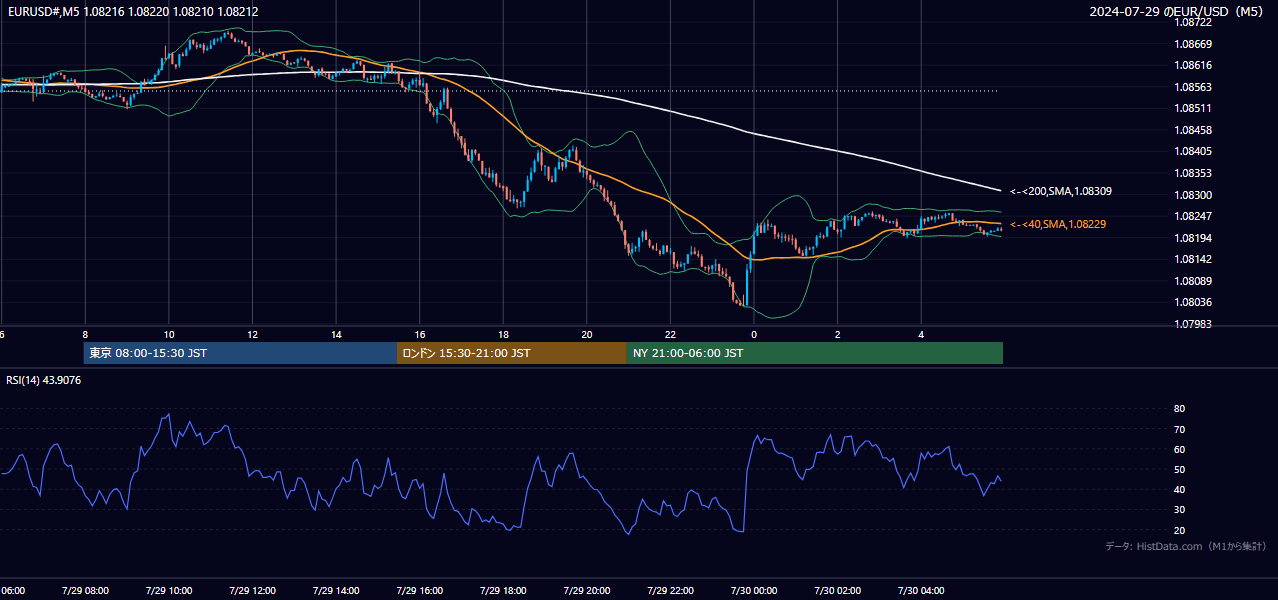The height and width of the screenshot is (600, 1278).
Task: Click the 7/29 08:00 time label
Action: pos(85,591)
